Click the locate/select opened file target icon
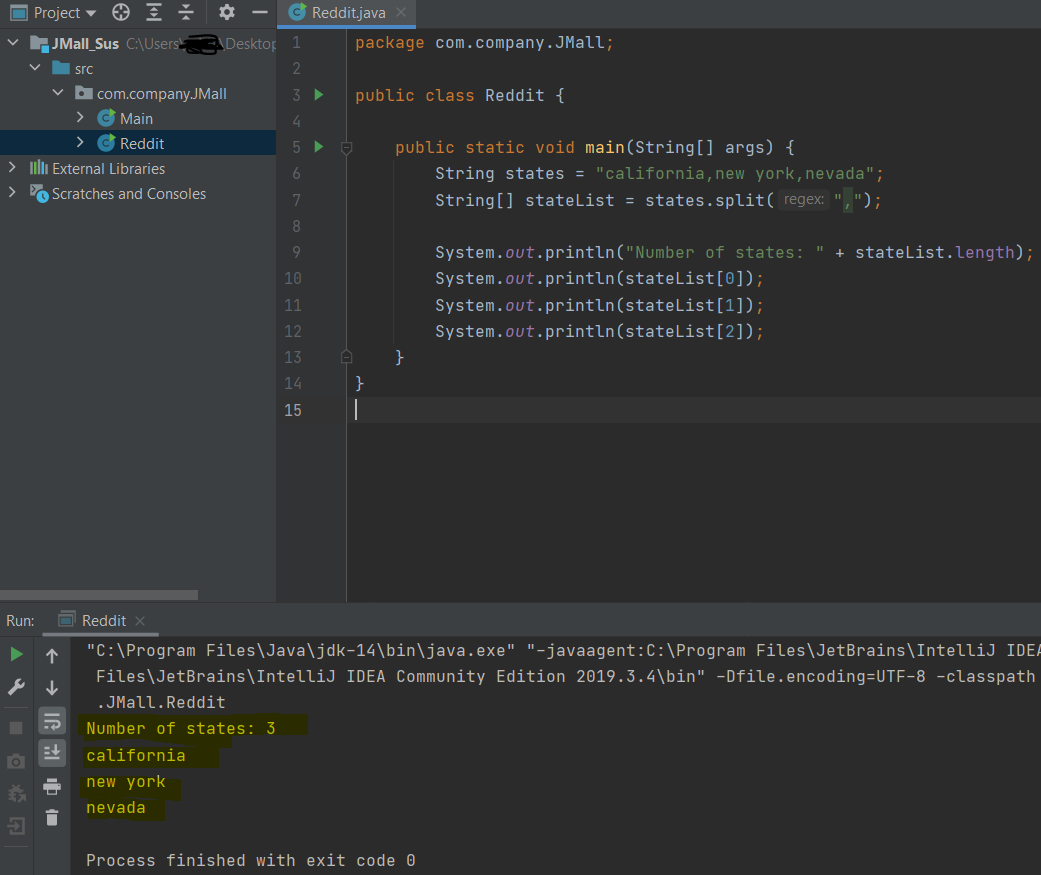 (121, 12)
